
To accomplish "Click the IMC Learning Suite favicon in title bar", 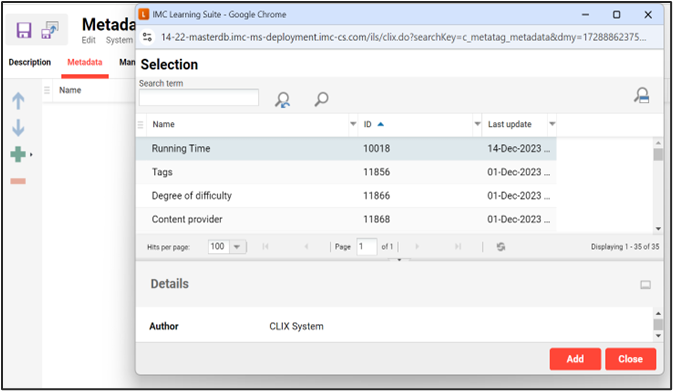I will [x=144, y=14].
